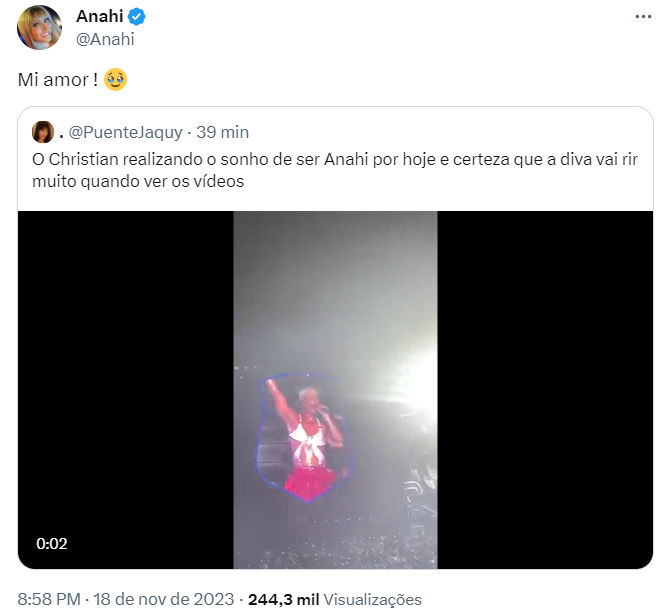The height and width of the screenshot is (615, 666).
Task: Click the '8:58 PM' post time
Action: click(50, 599)
